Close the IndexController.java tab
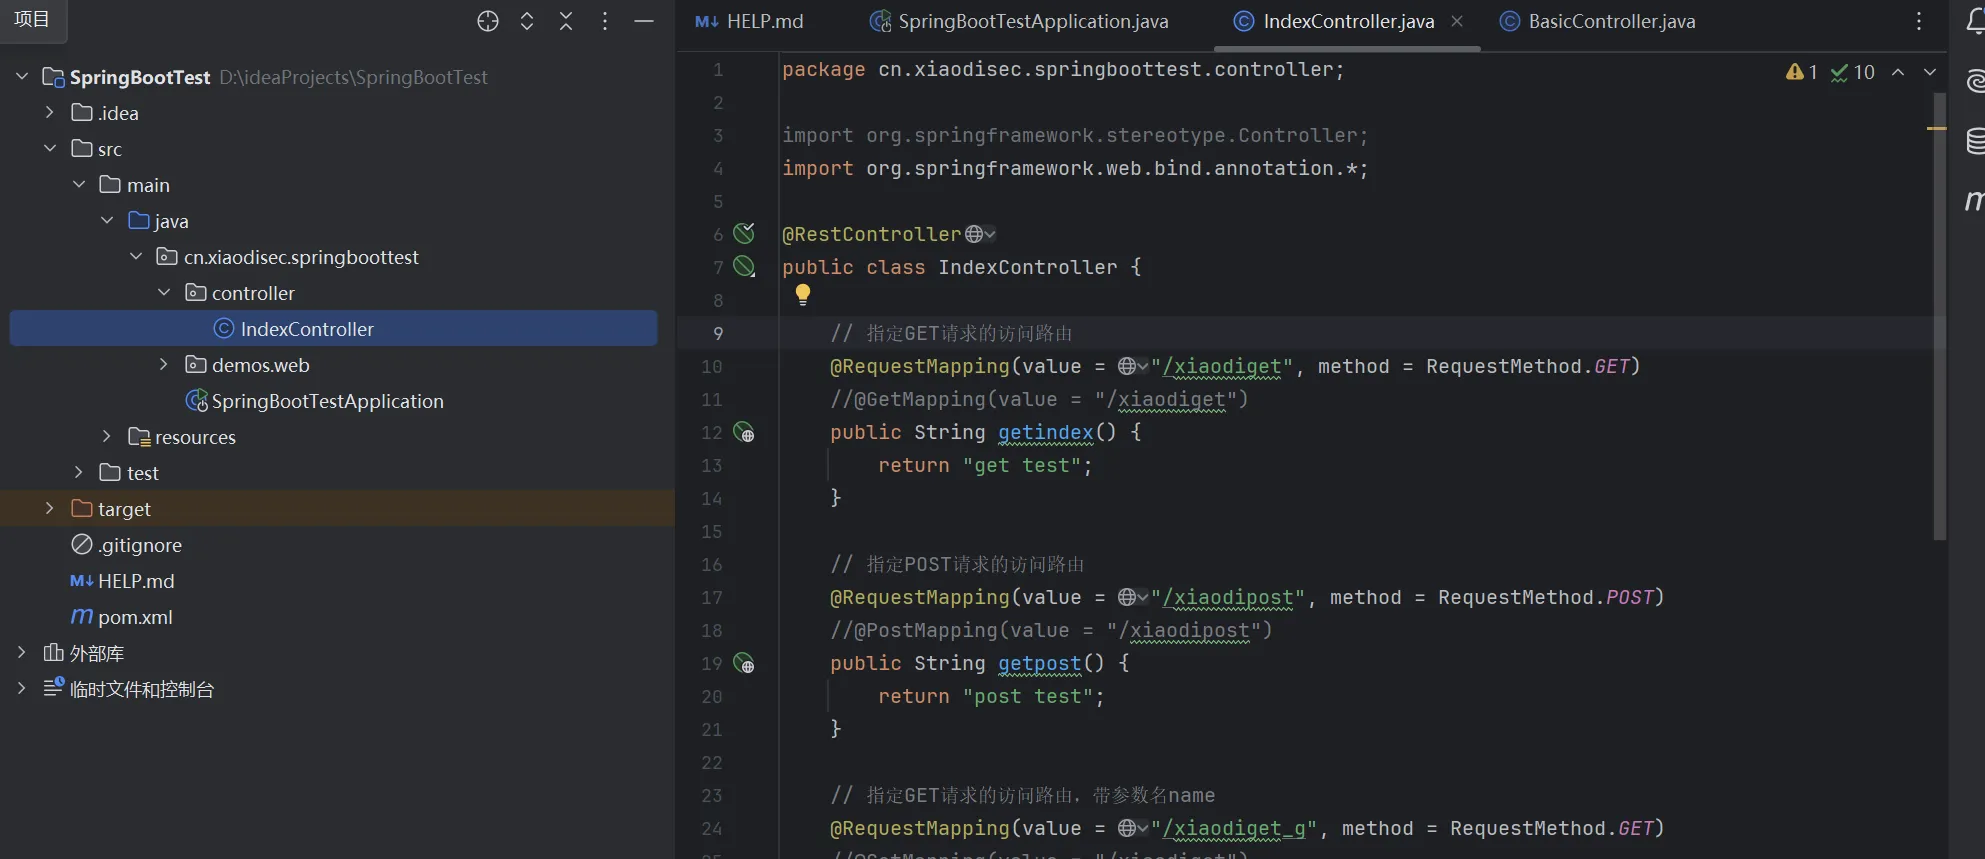Screen dimensions: 1985x859 1457,21
